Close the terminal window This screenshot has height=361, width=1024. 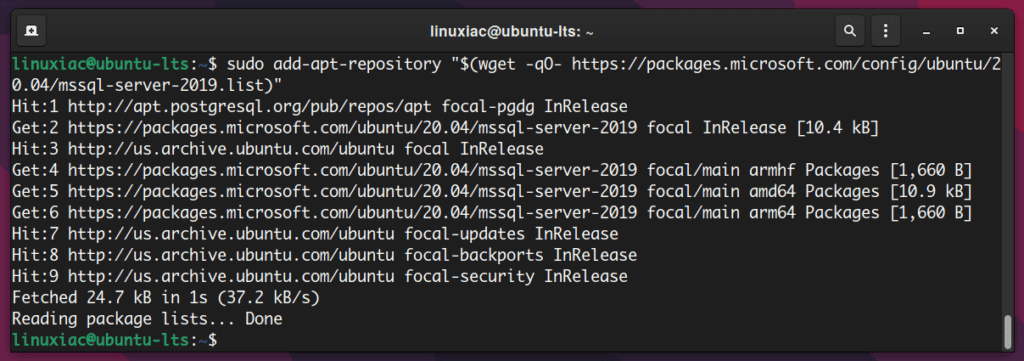click(x=994, y=31)
